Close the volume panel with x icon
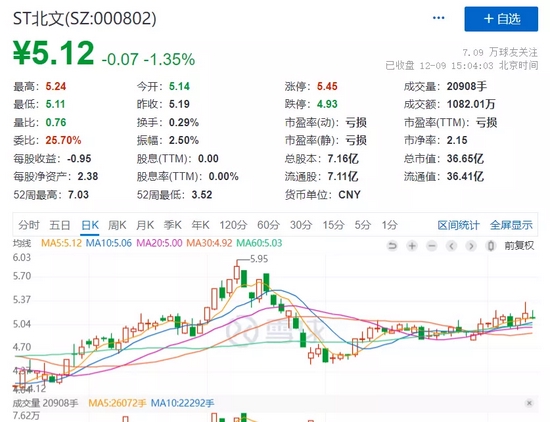550x422 pixels. 529,403
